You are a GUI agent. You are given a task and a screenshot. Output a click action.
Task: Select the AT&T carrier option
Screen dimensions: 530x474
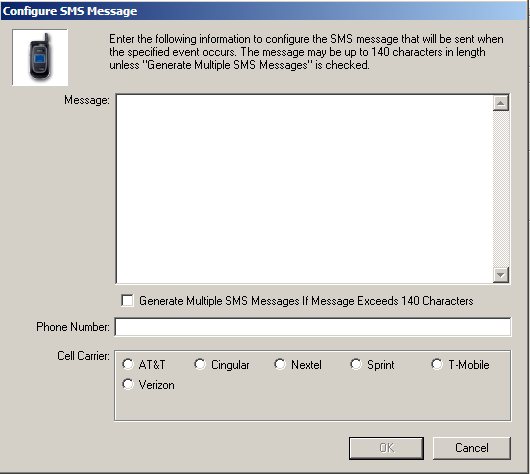coord(128,364)
